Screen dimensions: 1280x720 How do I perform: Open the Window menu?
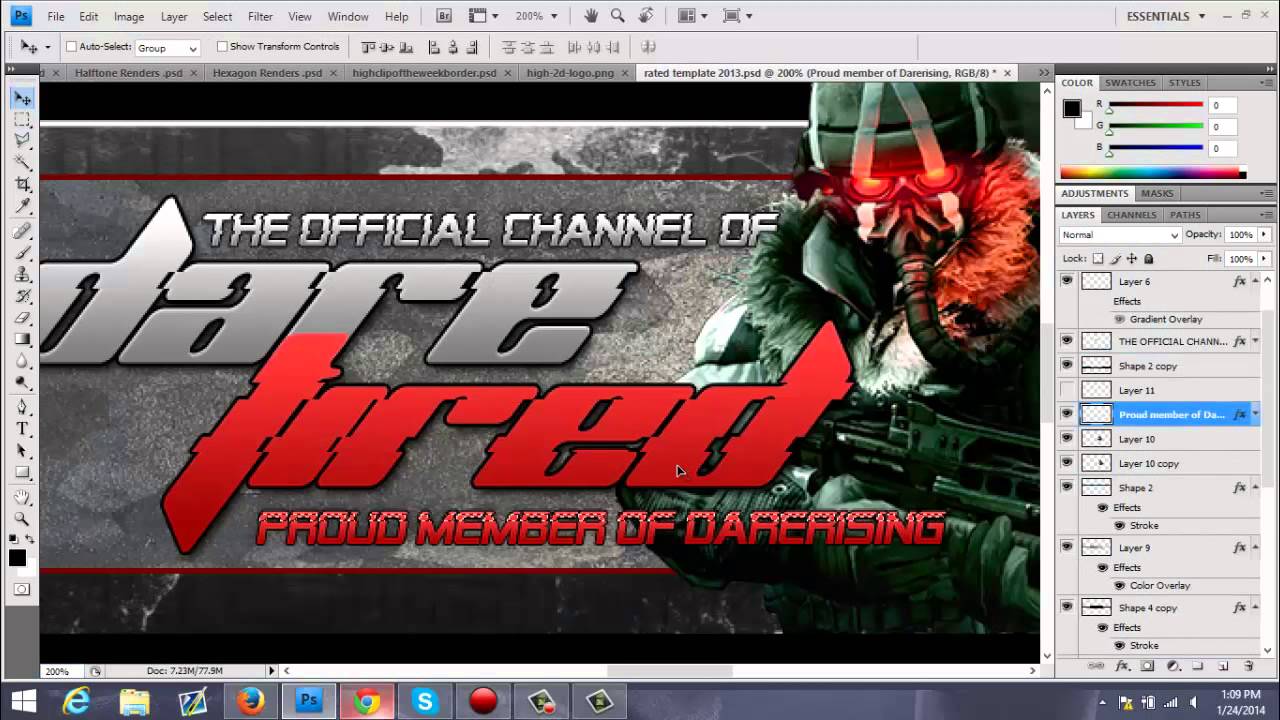(x=348, y=17)
